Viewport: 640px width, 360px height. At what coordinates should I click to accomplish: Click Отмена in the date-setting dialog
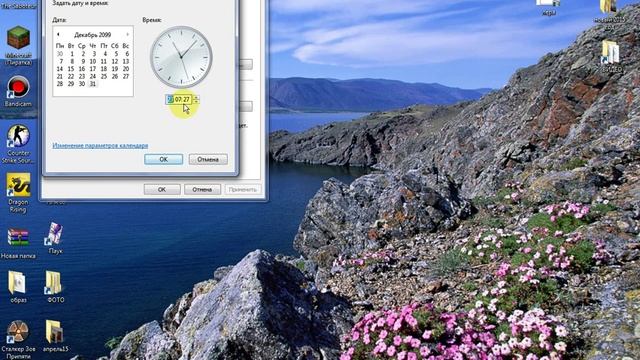(x=208, y=159)
